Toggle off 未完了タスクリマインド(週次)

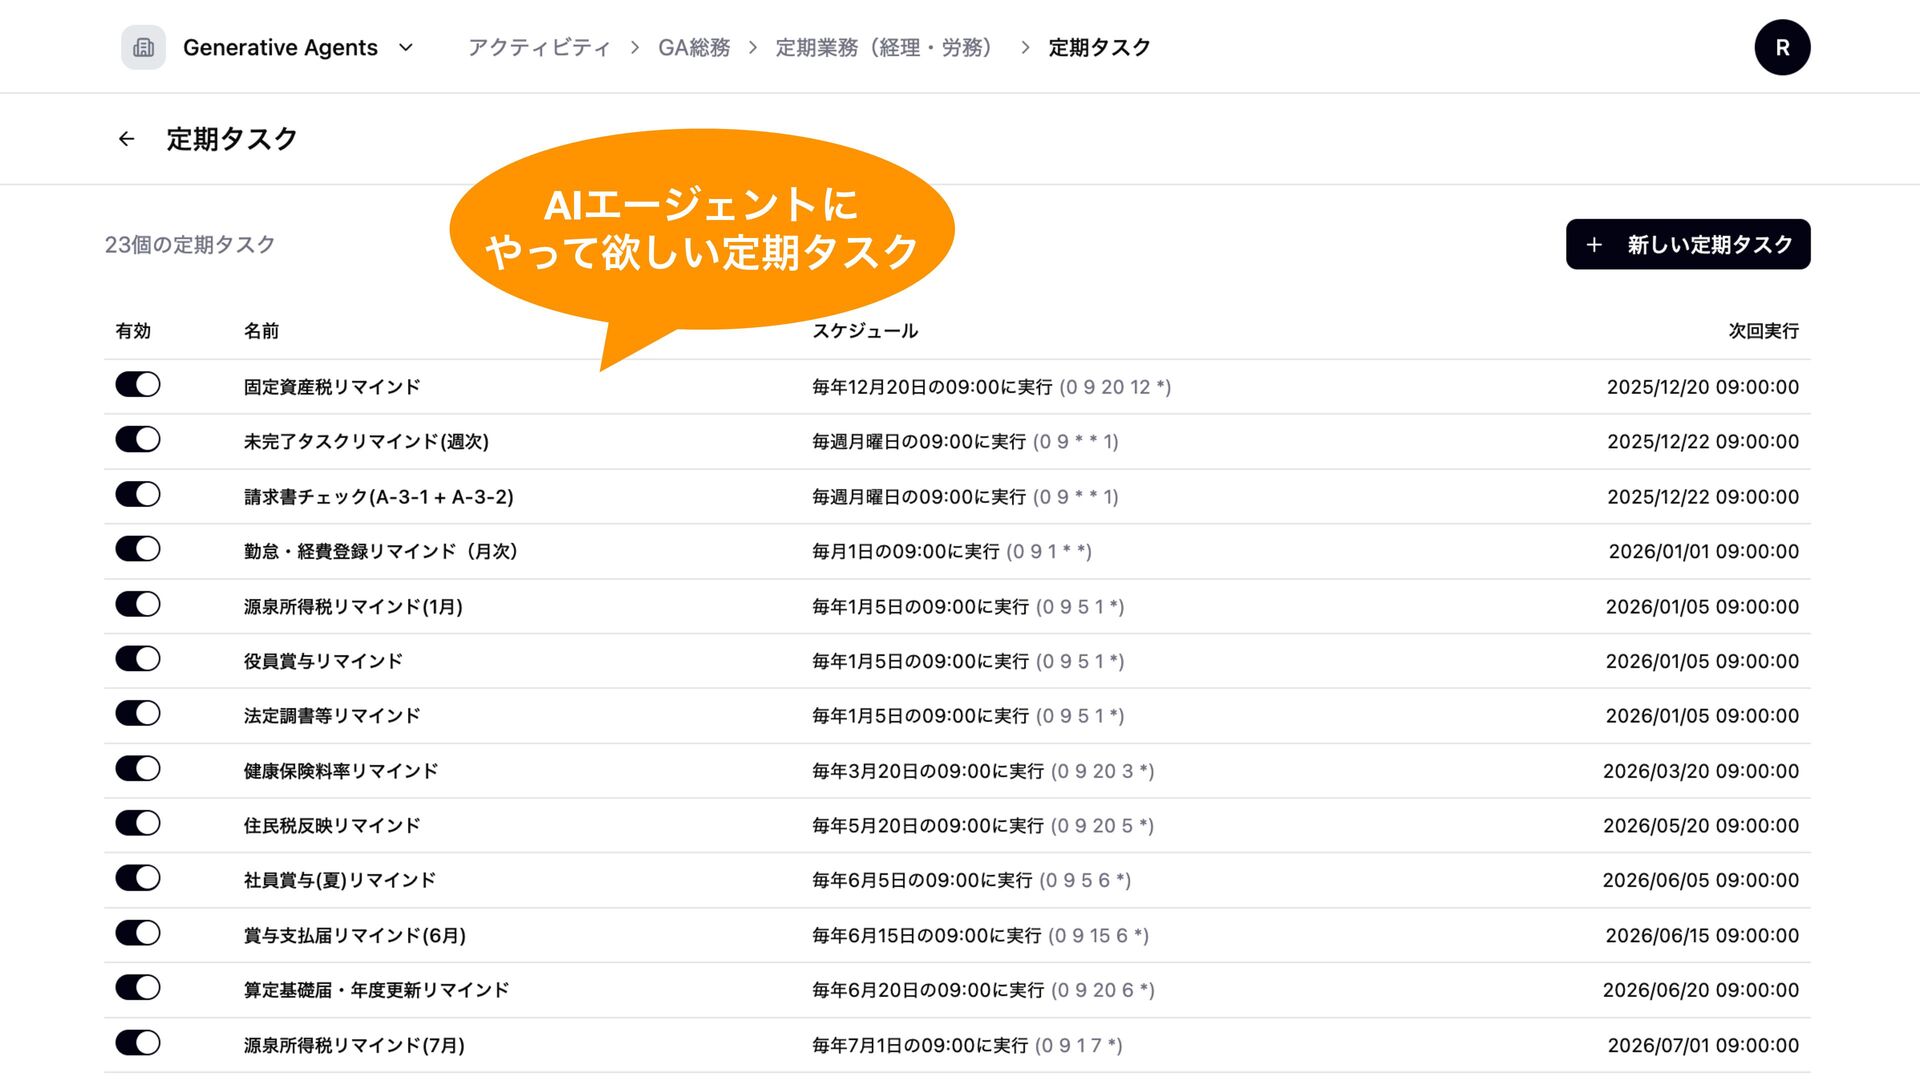(x=138, y=440)
